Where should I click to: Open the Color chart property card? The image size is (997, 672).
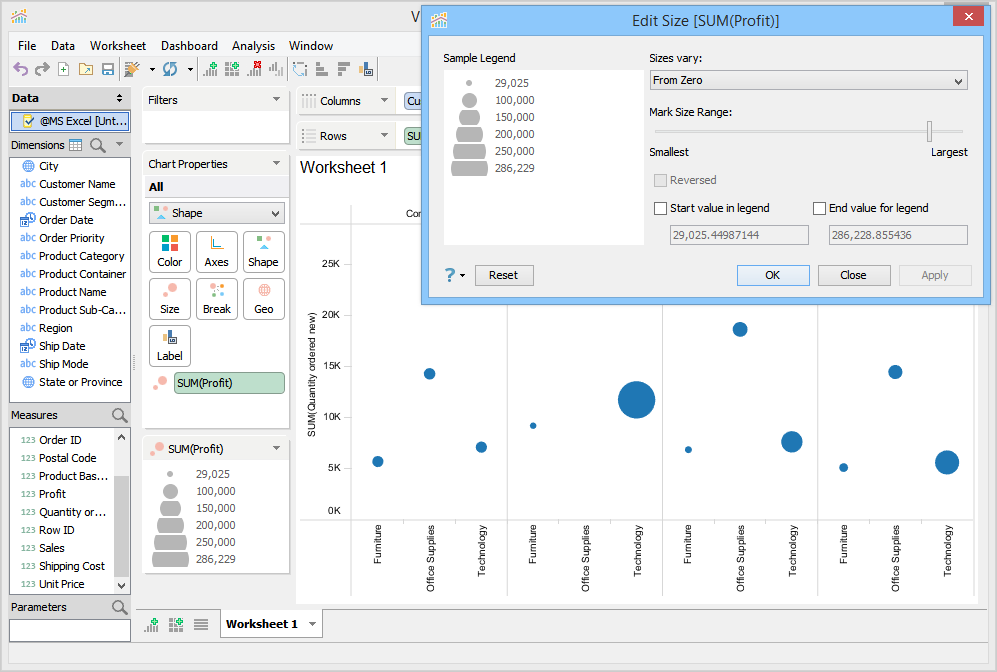[170, 252]
